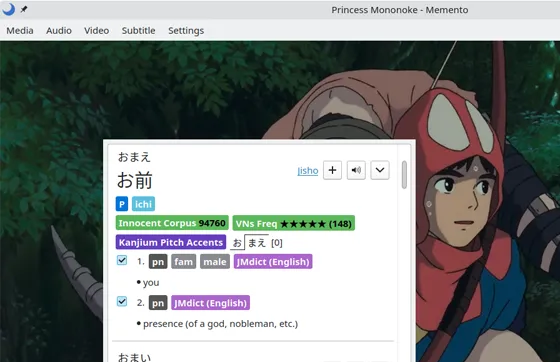Click the blue P tag
The width and height of the screenshot is (560, 362).
[x=122, y=204]
